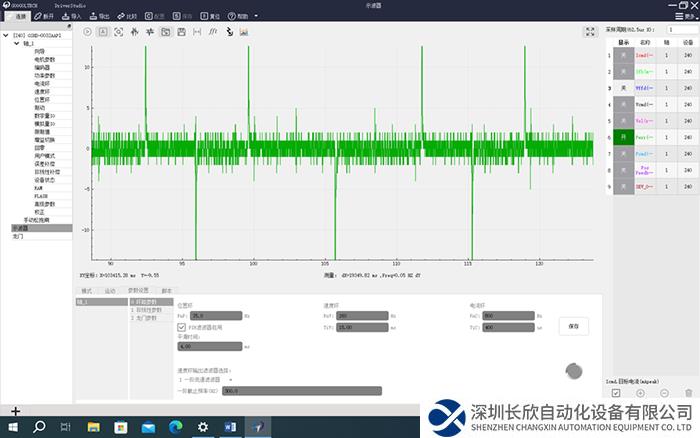Open Microsoft Edge from the taskbar
Viewport: 700px width, 438px height.
tap(175, 427)
